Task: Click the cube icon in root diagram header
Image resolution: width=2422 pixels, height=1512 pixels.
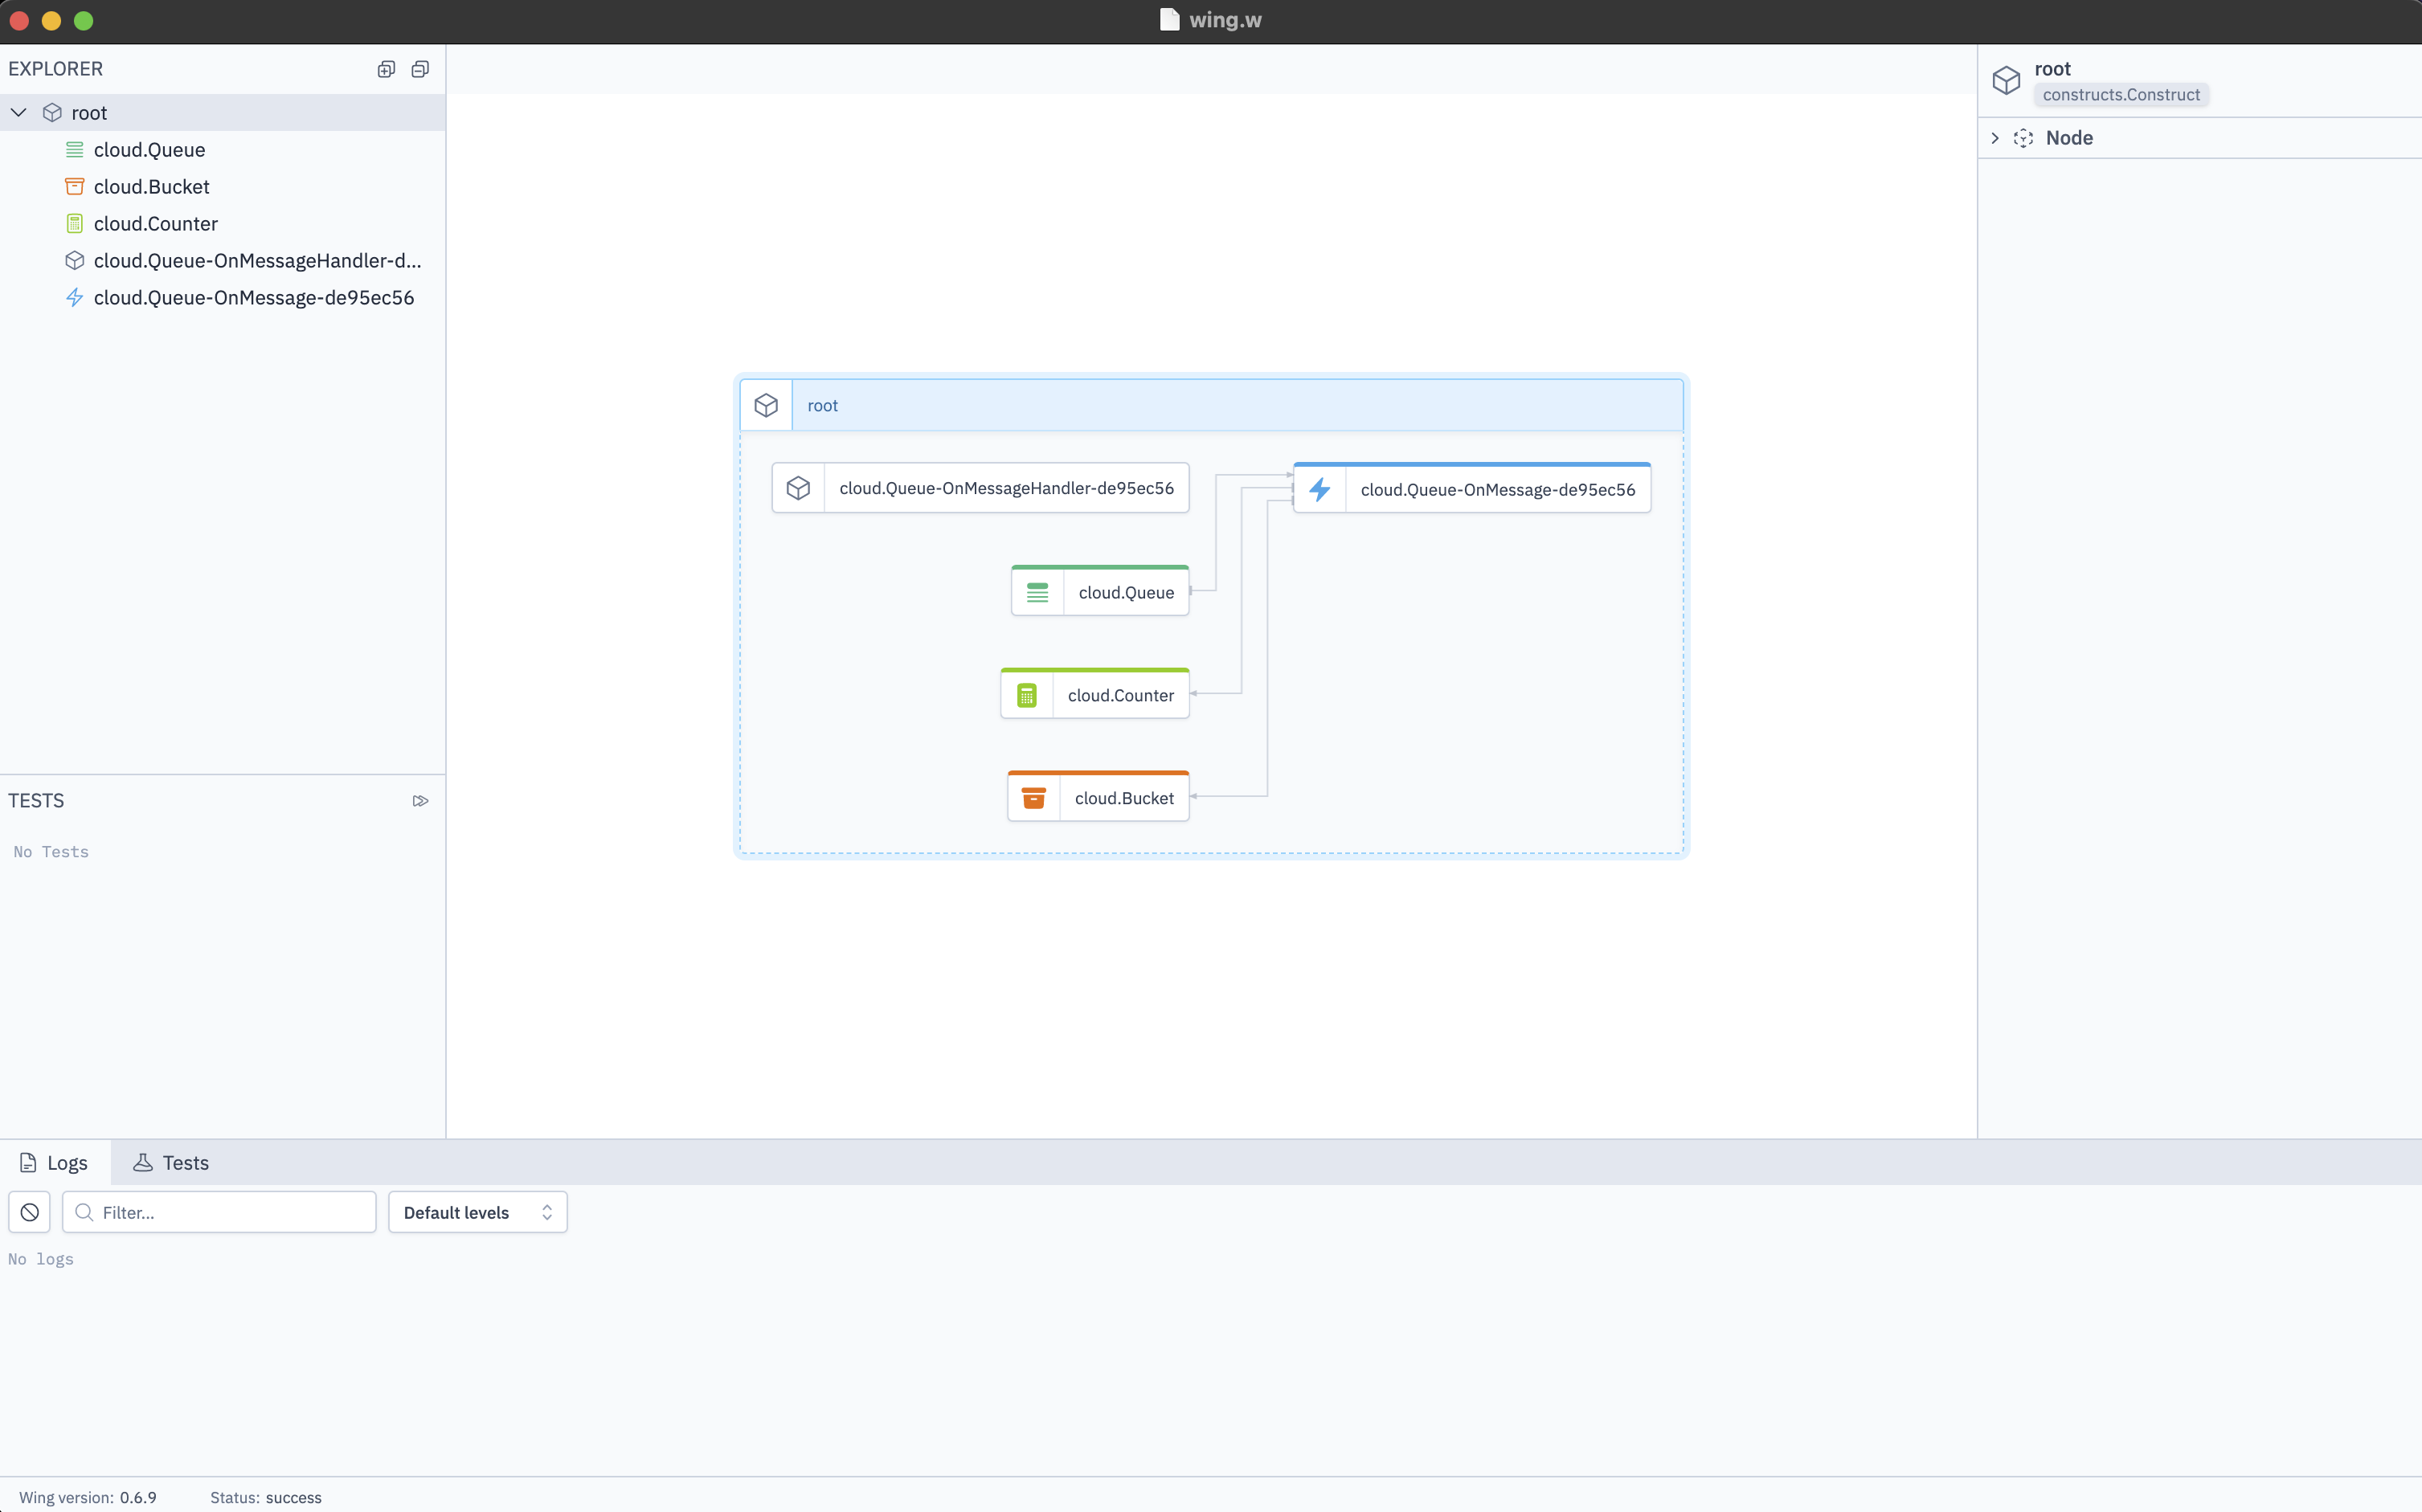Action: pos(766,405)
